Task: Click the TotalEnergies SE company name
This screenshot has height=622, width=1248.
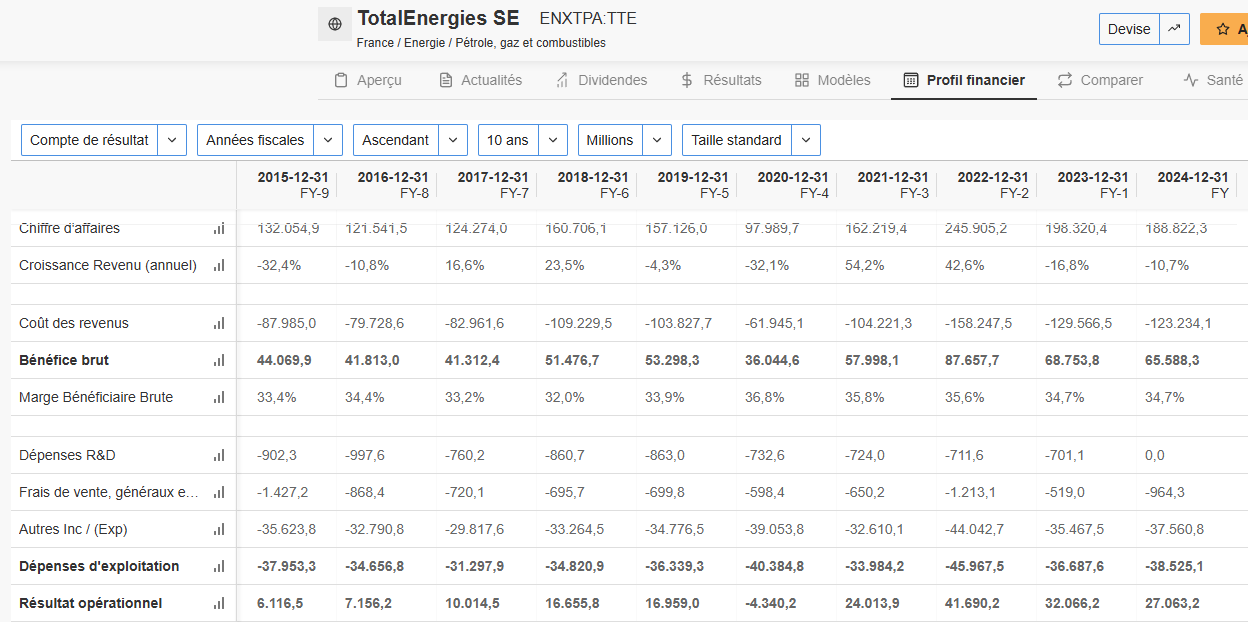Action: click(438, 18)
